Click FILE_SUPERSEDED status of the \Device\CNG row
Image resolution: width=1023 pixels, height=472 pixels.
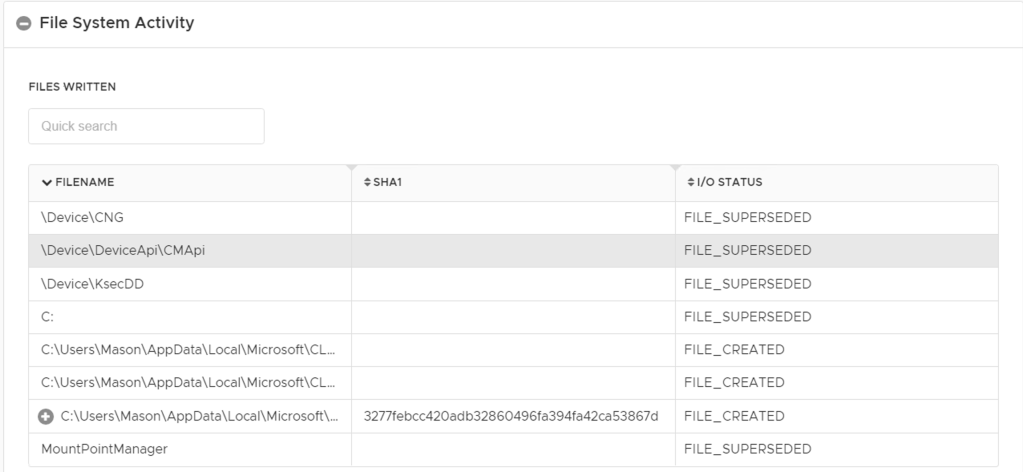click(747, 217)
